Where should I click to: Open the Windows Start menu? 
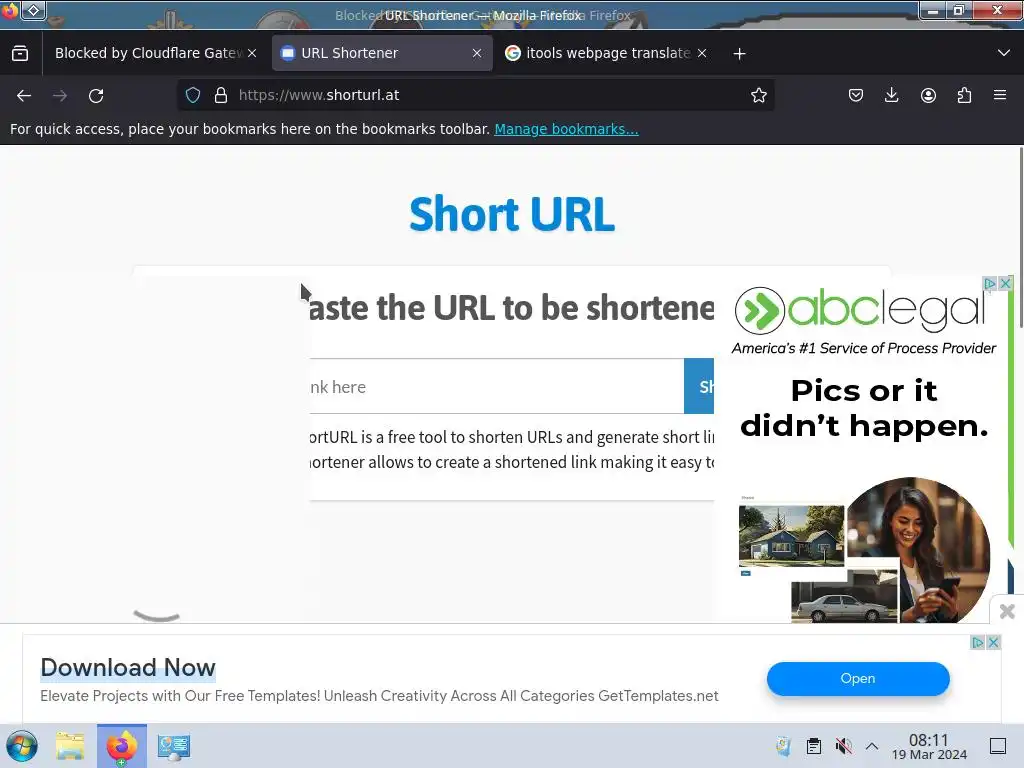[22, 746]
